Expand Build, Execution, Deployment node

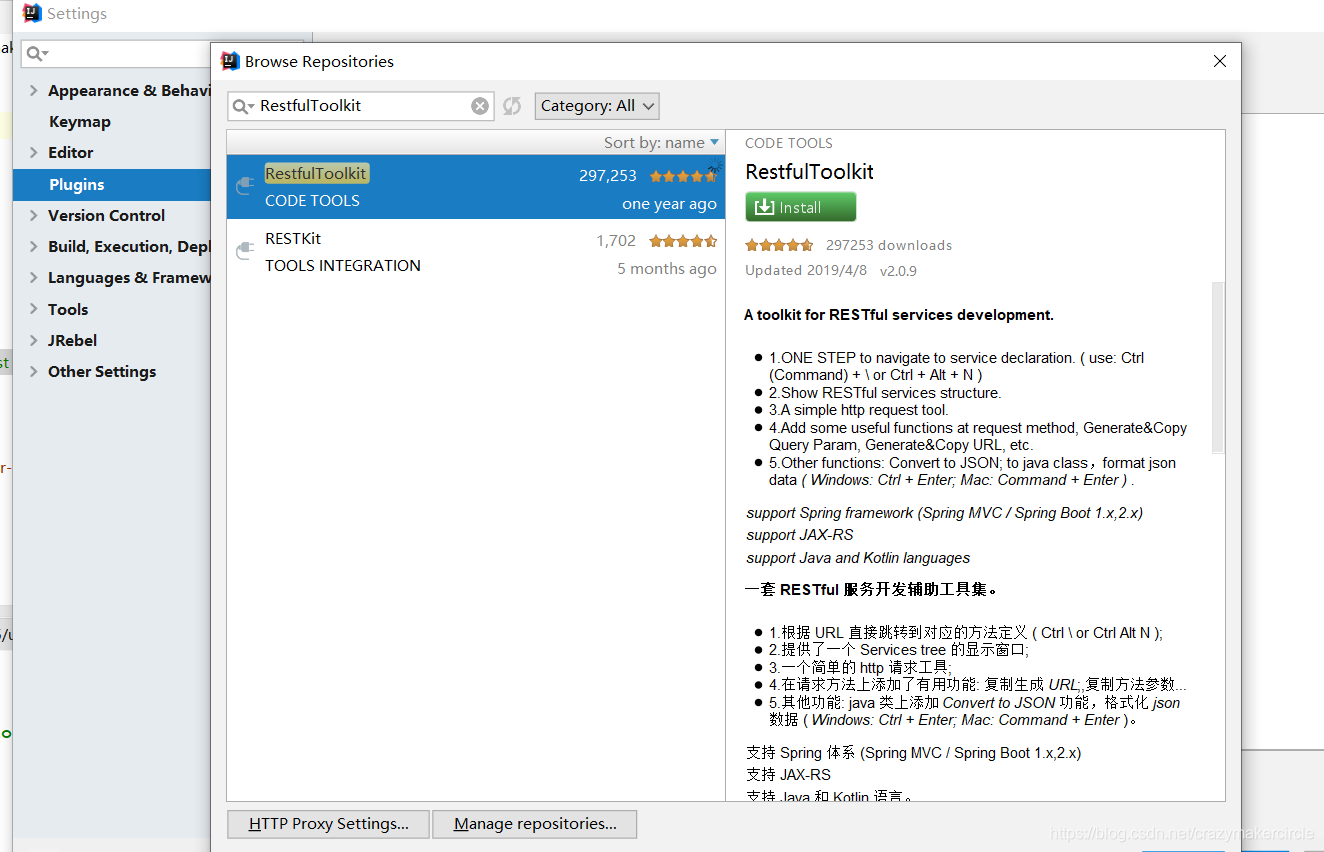click(x=33, y=246)
